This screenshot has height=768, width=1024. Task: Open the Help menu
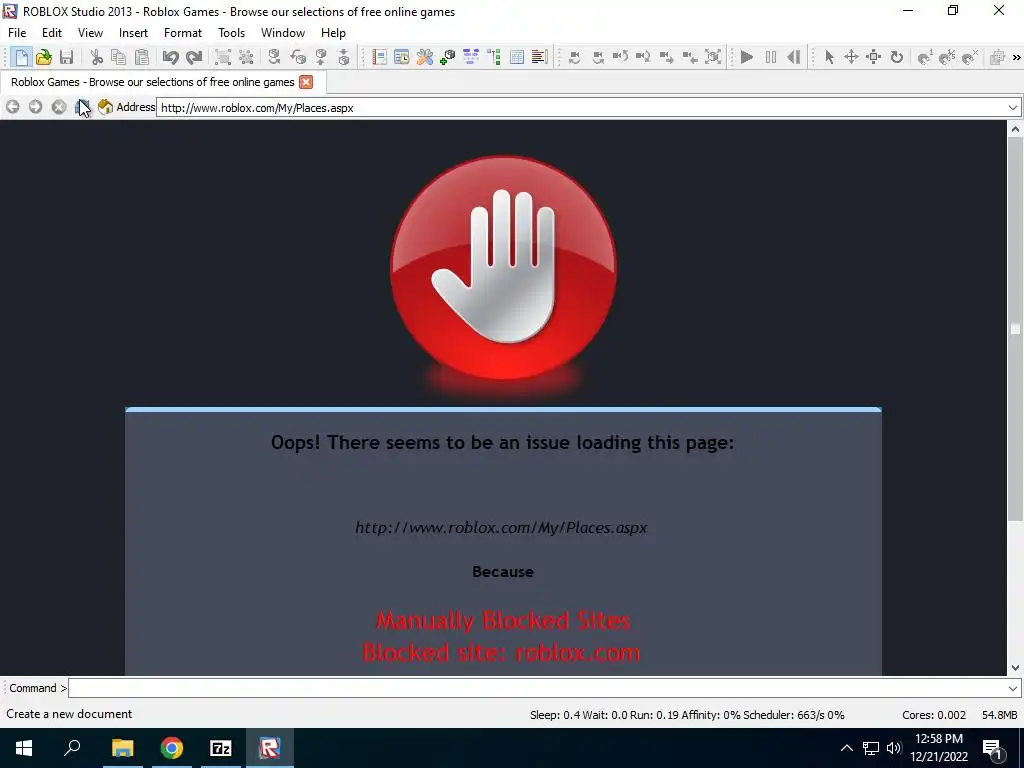point(333,33)
